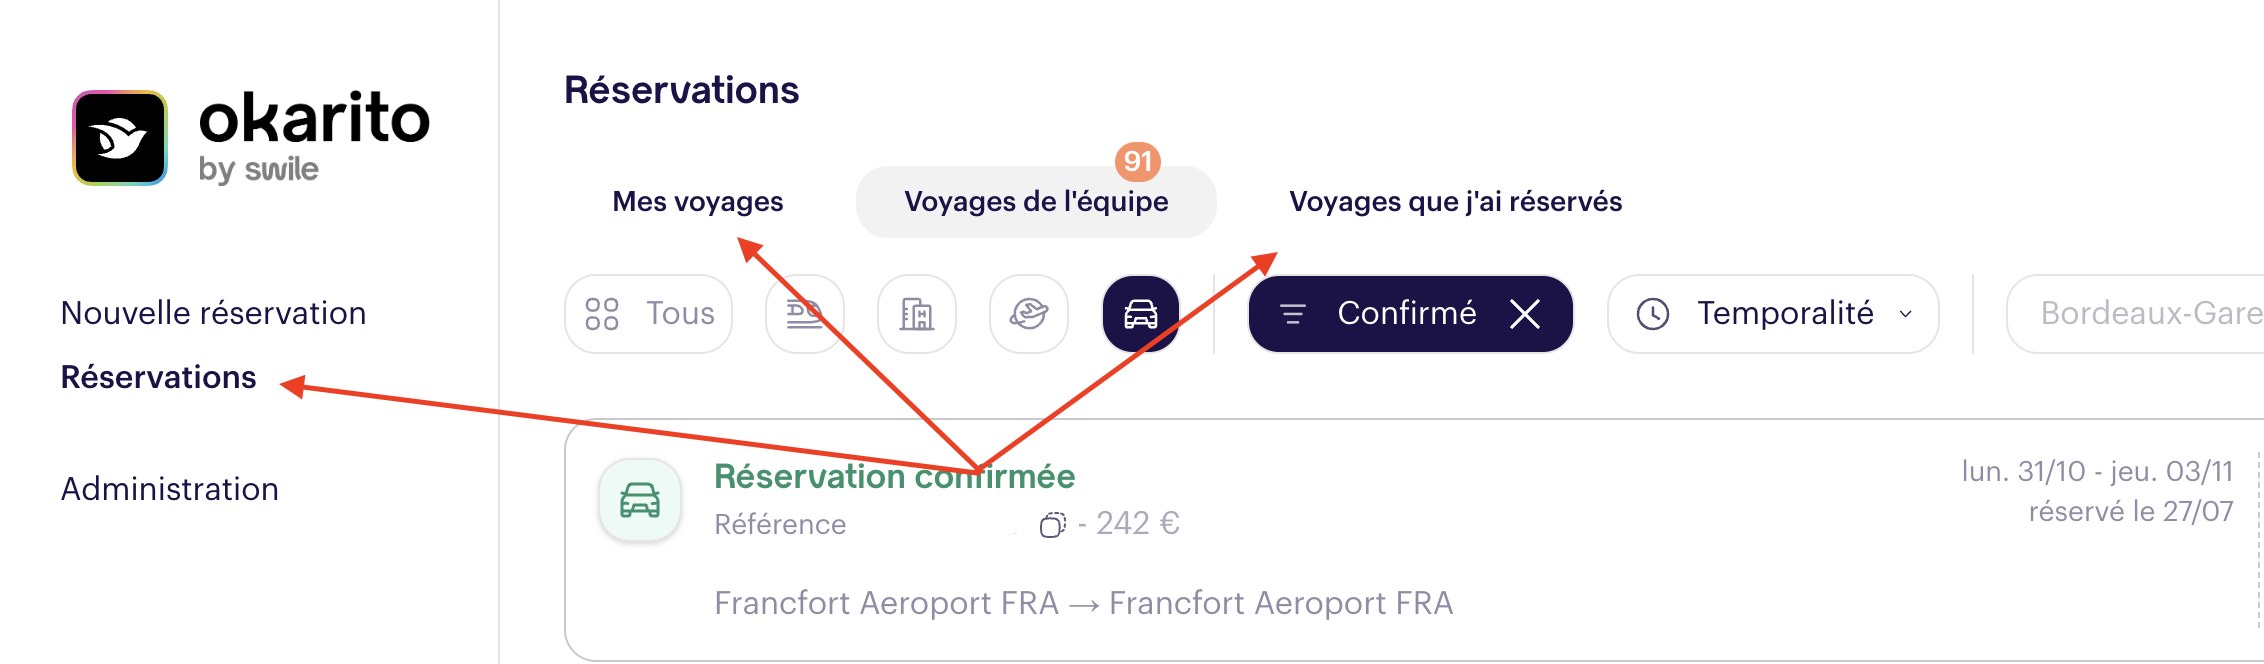The height and width of the screenshot is (664, 2264).
Task: Copy the booking reference with copy icon
Action: coord(1052,524)
